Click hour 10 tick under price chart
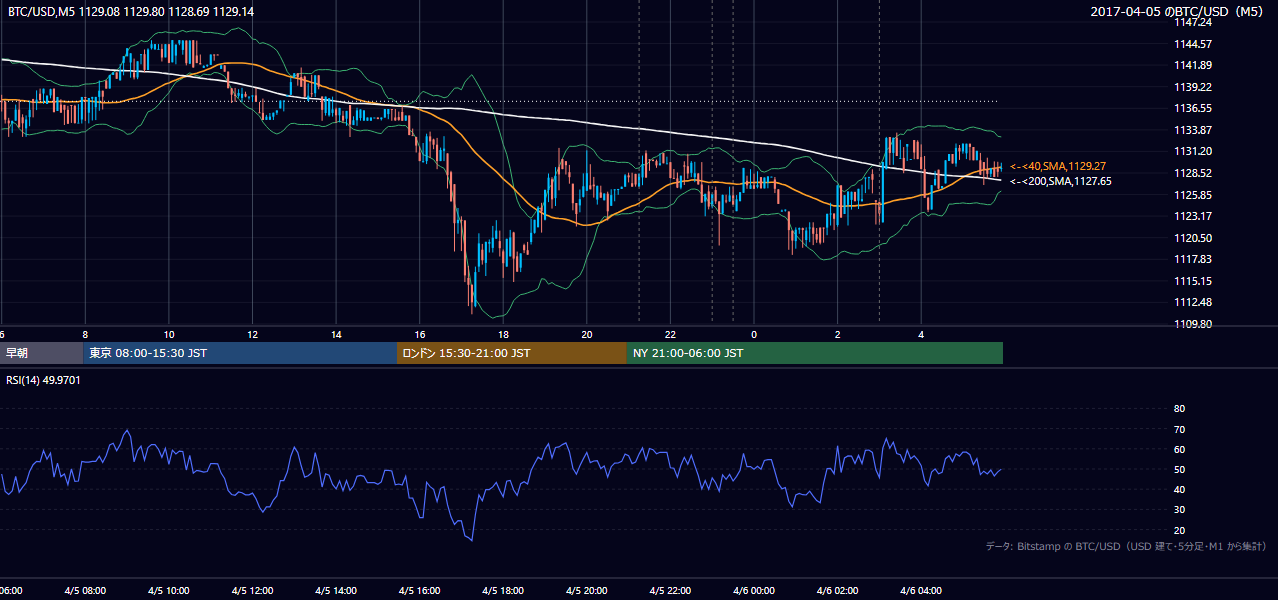The image size is (1278, 600). tap(169, 335)
